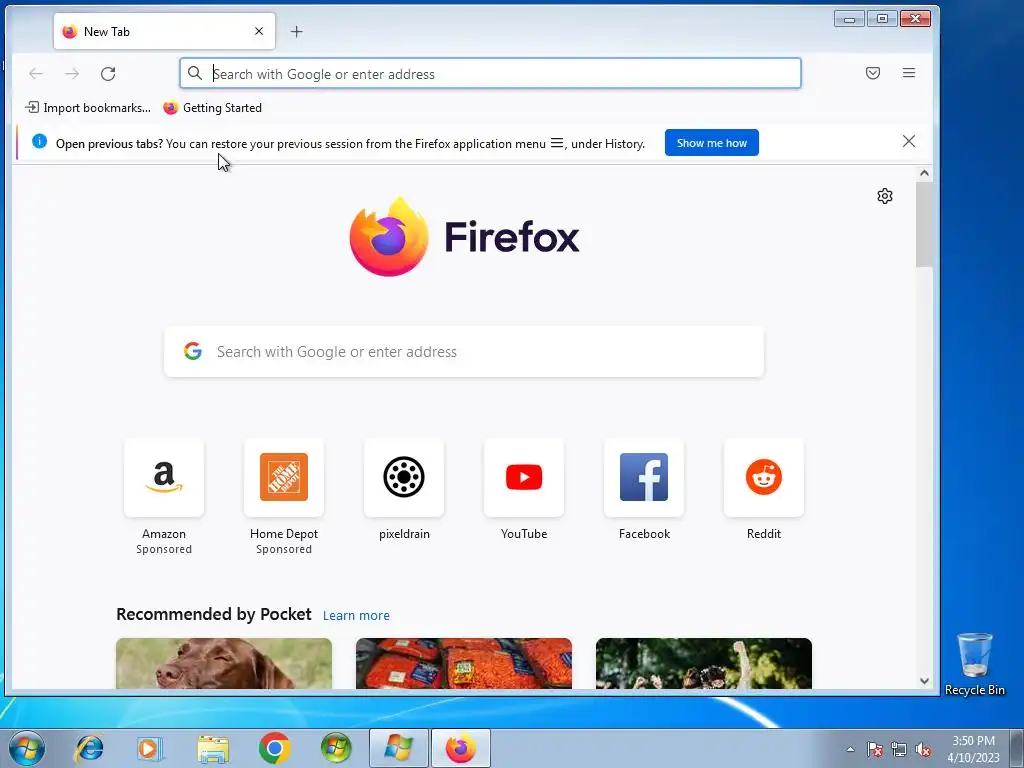Image resolution: width=1024 pixels, height=768 pixels.
Task: Launch Google Chrome from taskbar
Action: click(x=274, y=748)
